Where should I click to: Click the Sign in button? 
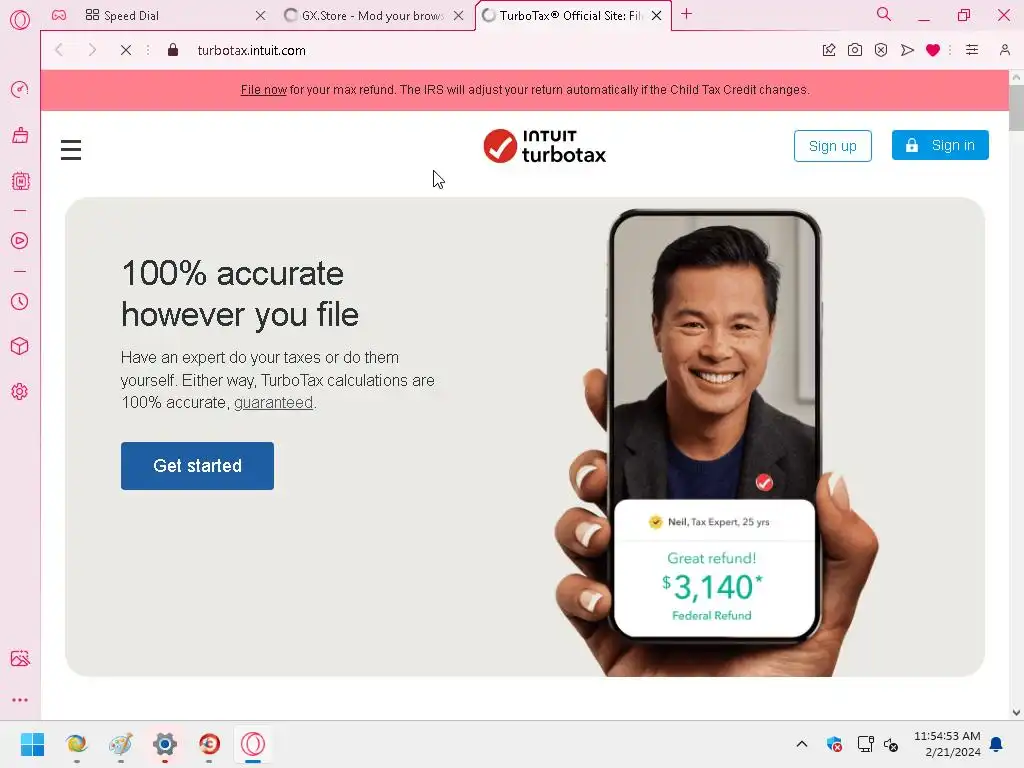[940, 145]
